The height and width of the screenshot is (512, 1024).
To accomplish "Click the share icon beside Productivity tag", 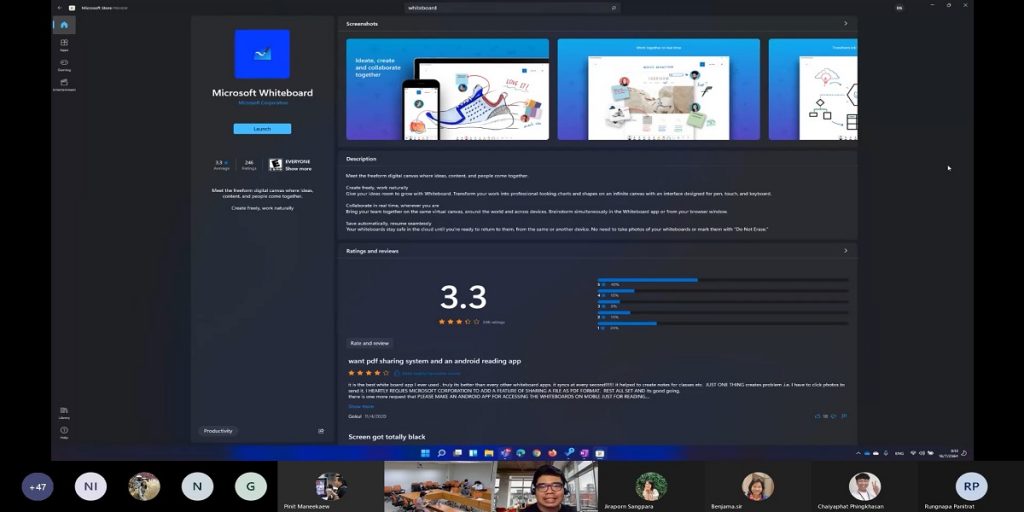I will point(321,431).
